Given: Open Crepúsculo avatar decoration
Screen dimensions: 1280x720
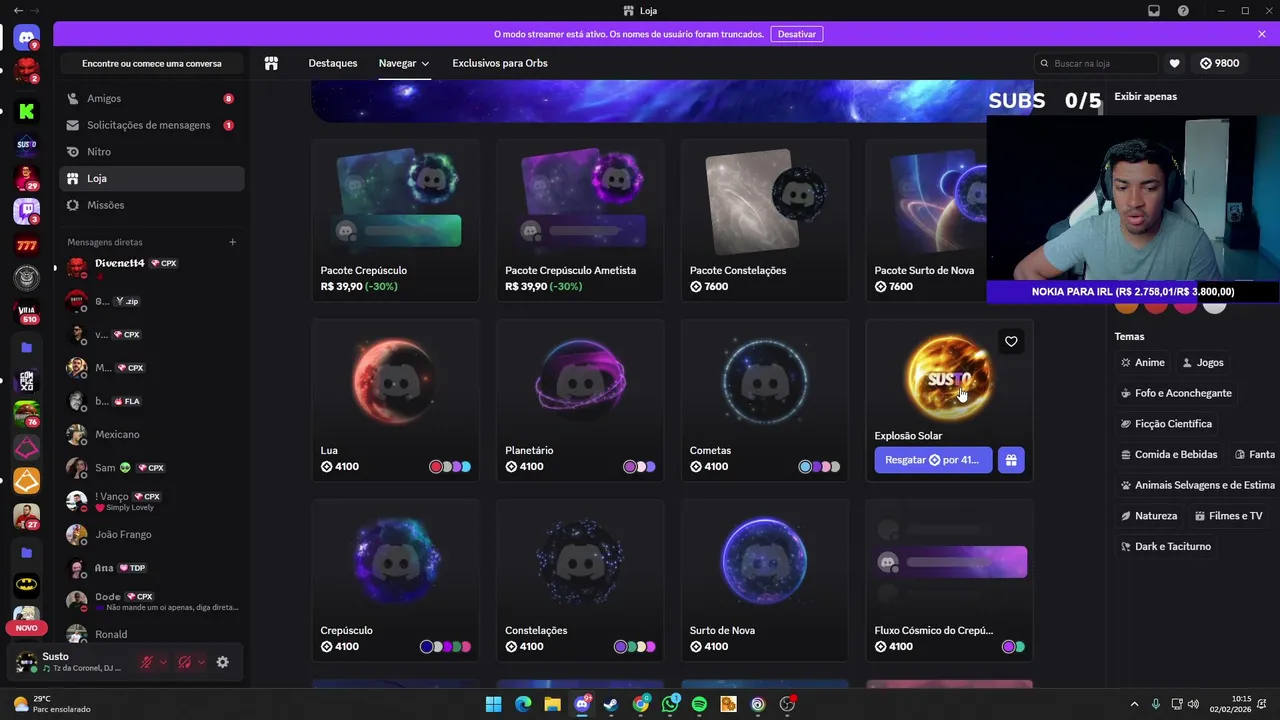Looking at the screenshot, I should pyautogui.click(x=395, y=580).
